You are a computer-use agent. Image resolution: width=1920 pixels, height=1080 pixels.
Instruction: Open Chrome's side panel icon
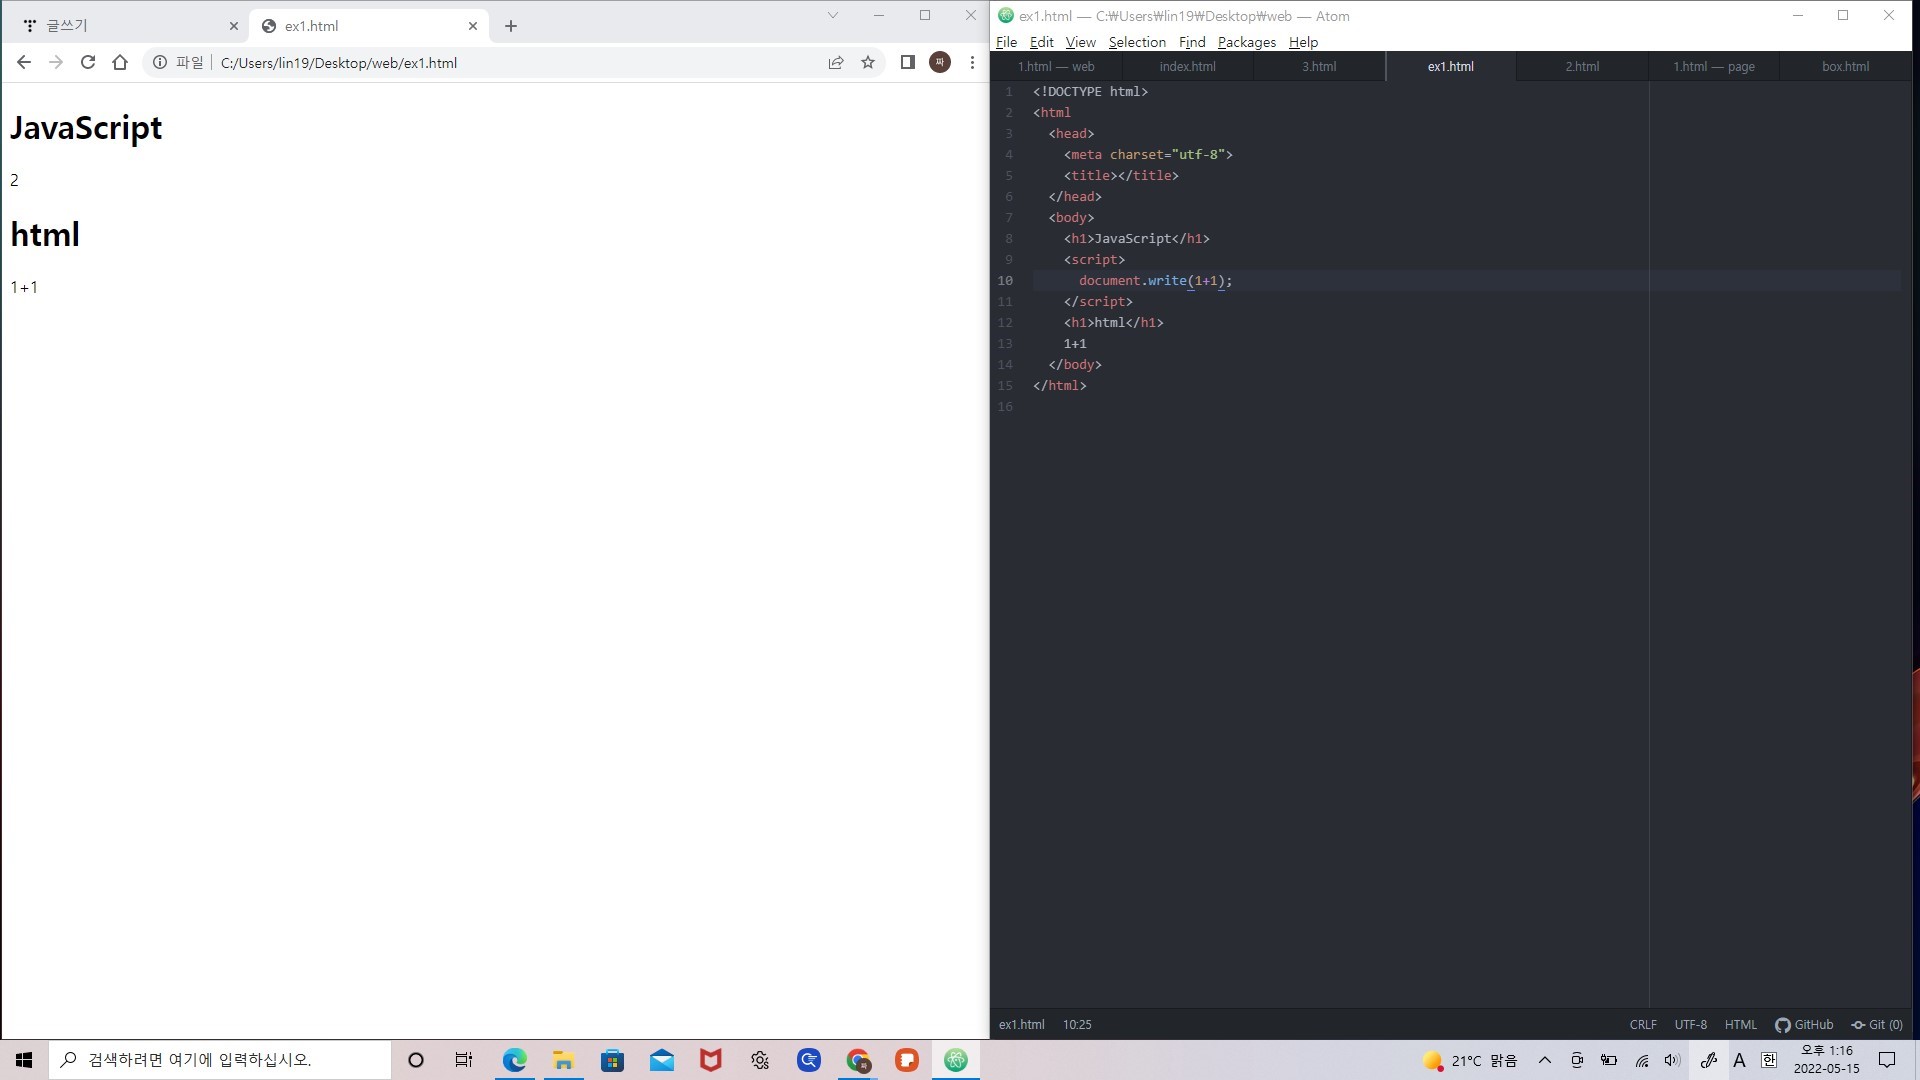coord(907,62)
